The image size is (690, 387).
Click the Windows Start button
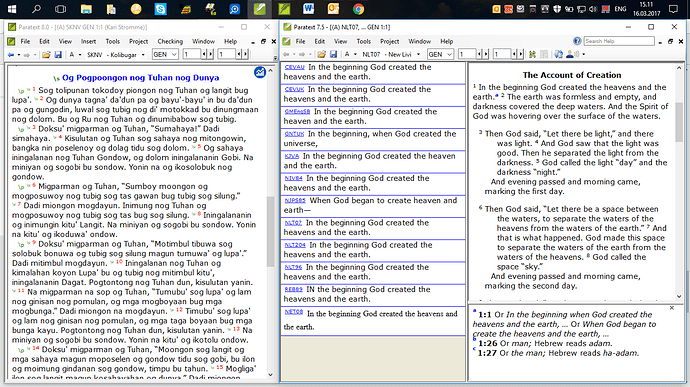pyautogui.click(x=12, y=9)
